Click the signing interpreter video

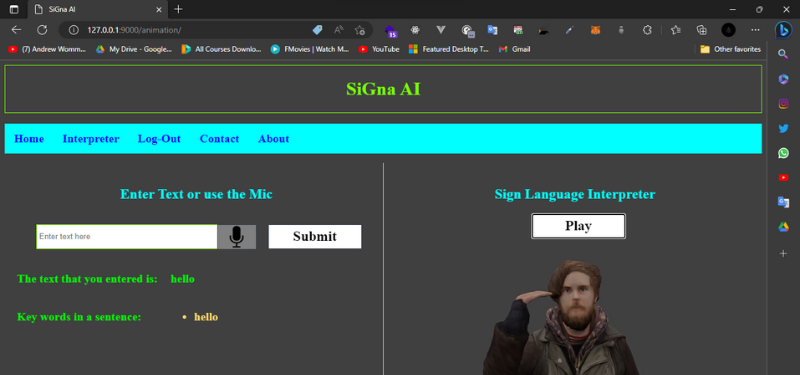coord(561,317)
